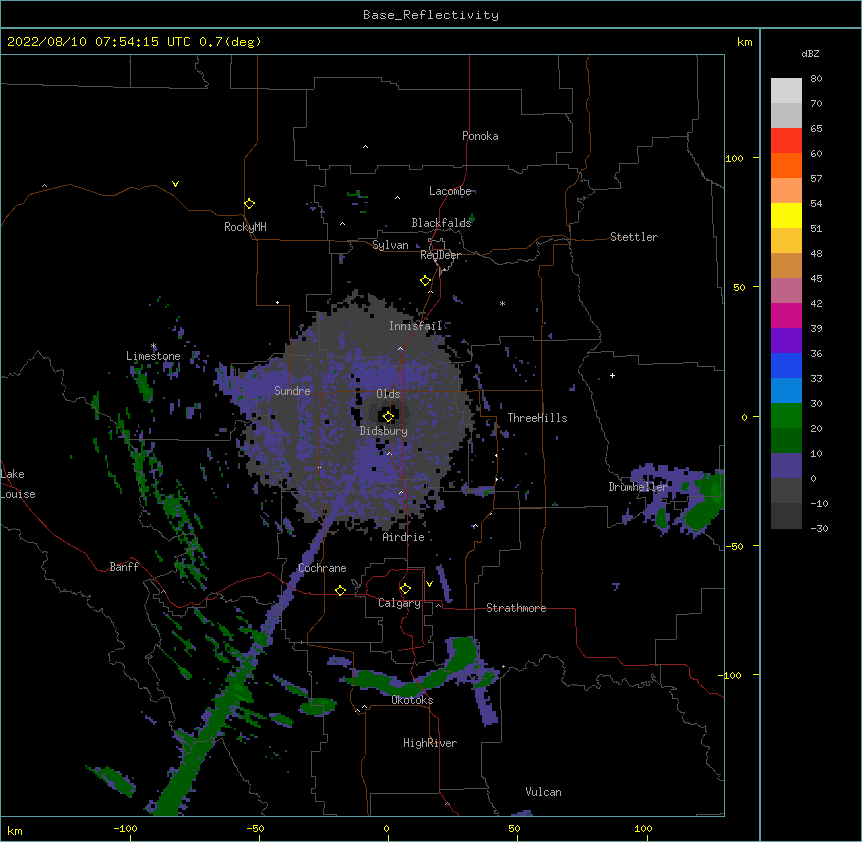Select the Lake Louise label
This screenshot has height=842, width=862.
[18, 484]
